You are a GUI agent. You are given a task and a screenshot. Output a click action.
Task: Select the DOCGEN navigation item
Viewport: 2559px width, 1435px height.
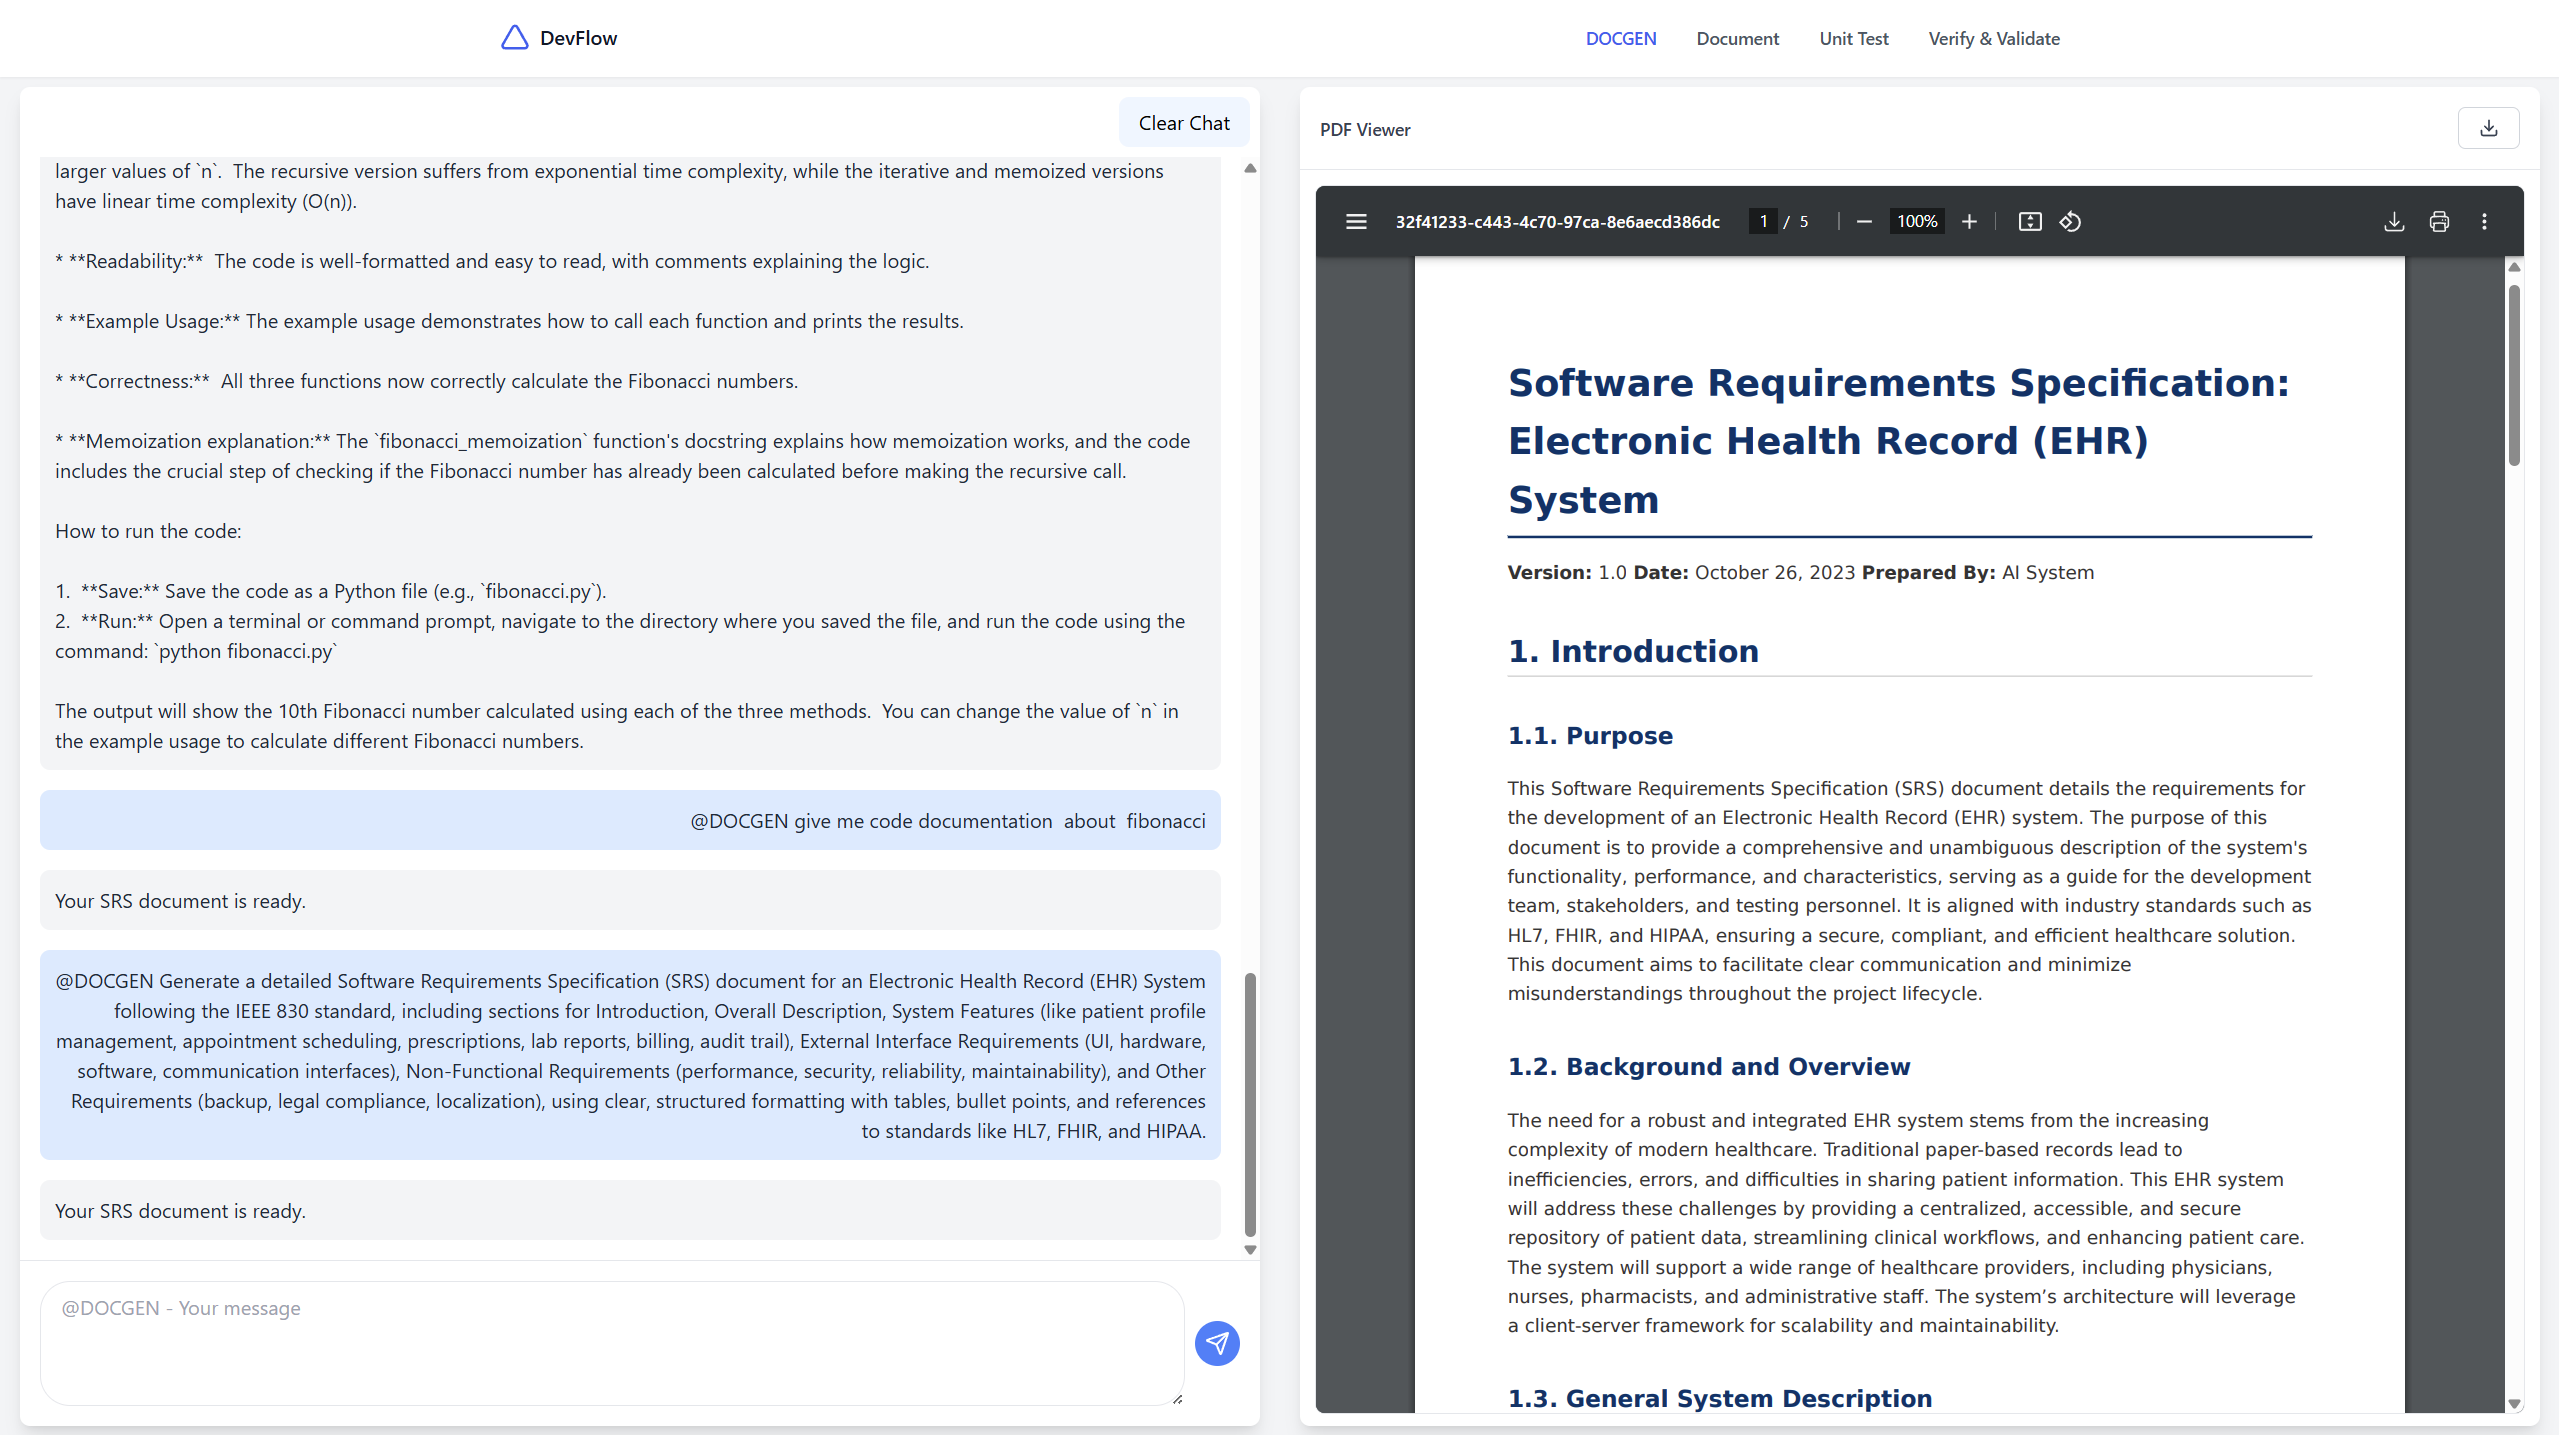tap(1620, 38)
